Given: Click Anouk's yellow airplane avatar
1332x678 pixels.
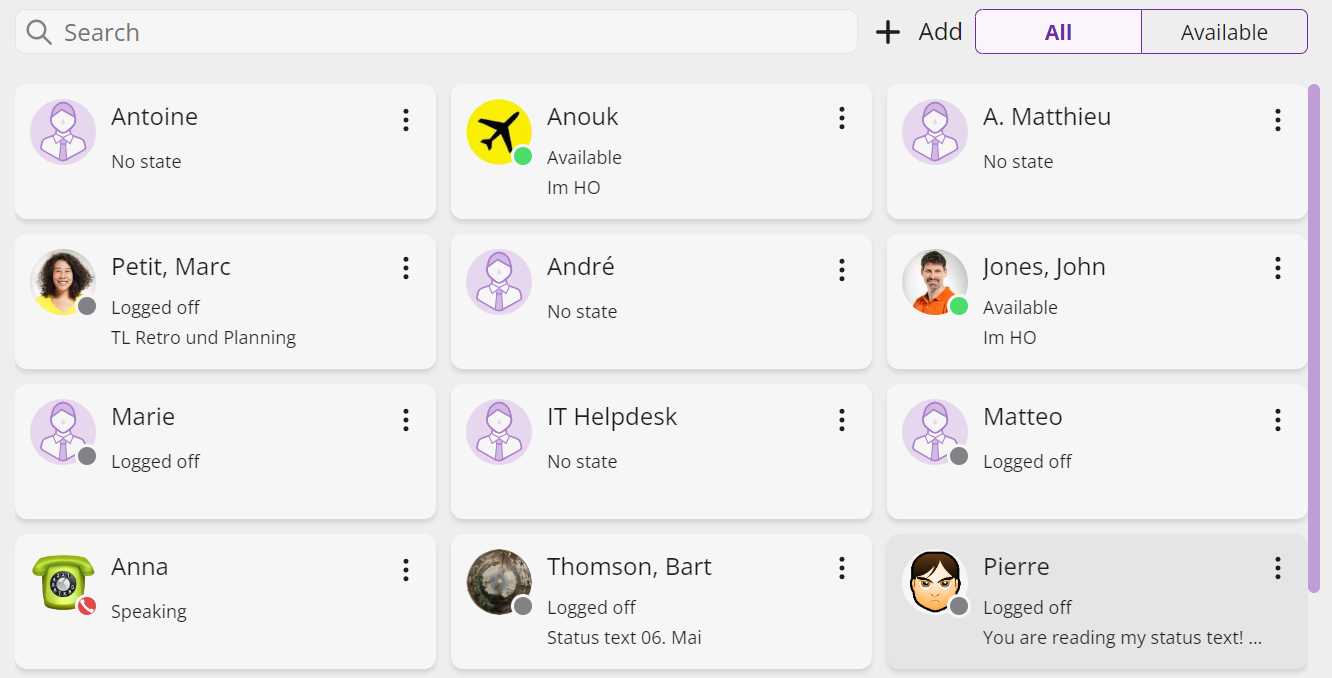Looking at the screenshot, I should [499, 132].
